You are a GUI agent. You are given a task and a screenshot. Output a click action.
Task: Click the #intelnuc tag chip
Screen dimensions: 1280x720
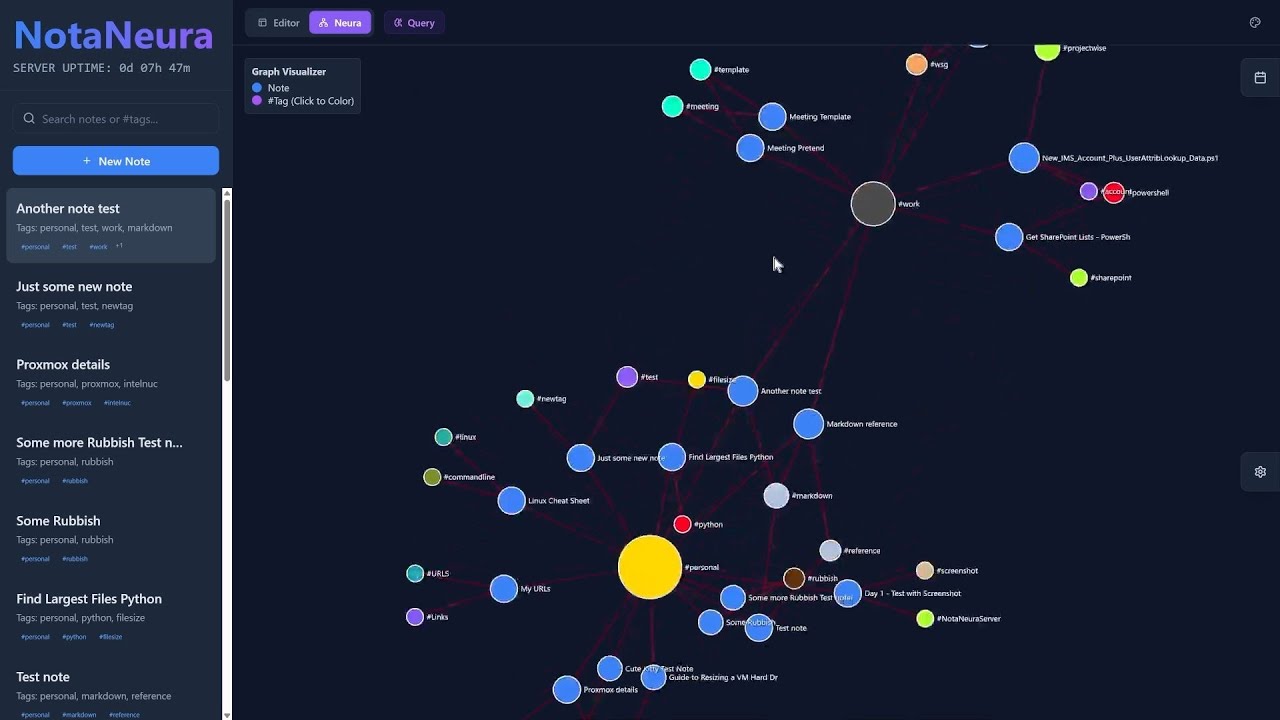[x=117, y=403]
